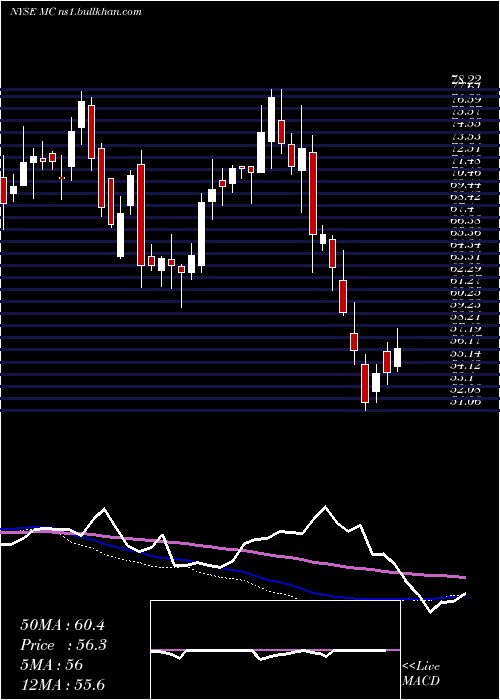Screen dimensions: 500x700
Task: Click the <<Live MACD label
Action: pos(421,674)
